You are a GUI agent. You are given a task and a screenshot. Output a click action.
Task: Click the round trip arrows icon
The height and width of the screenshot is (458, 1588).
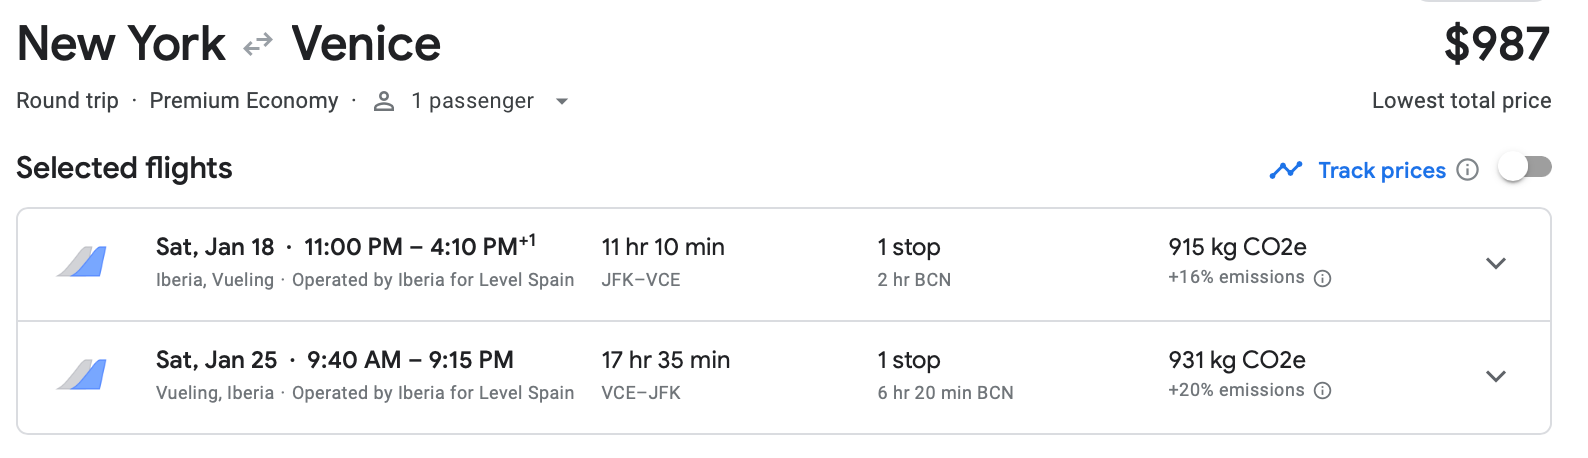tap(258, 44)
